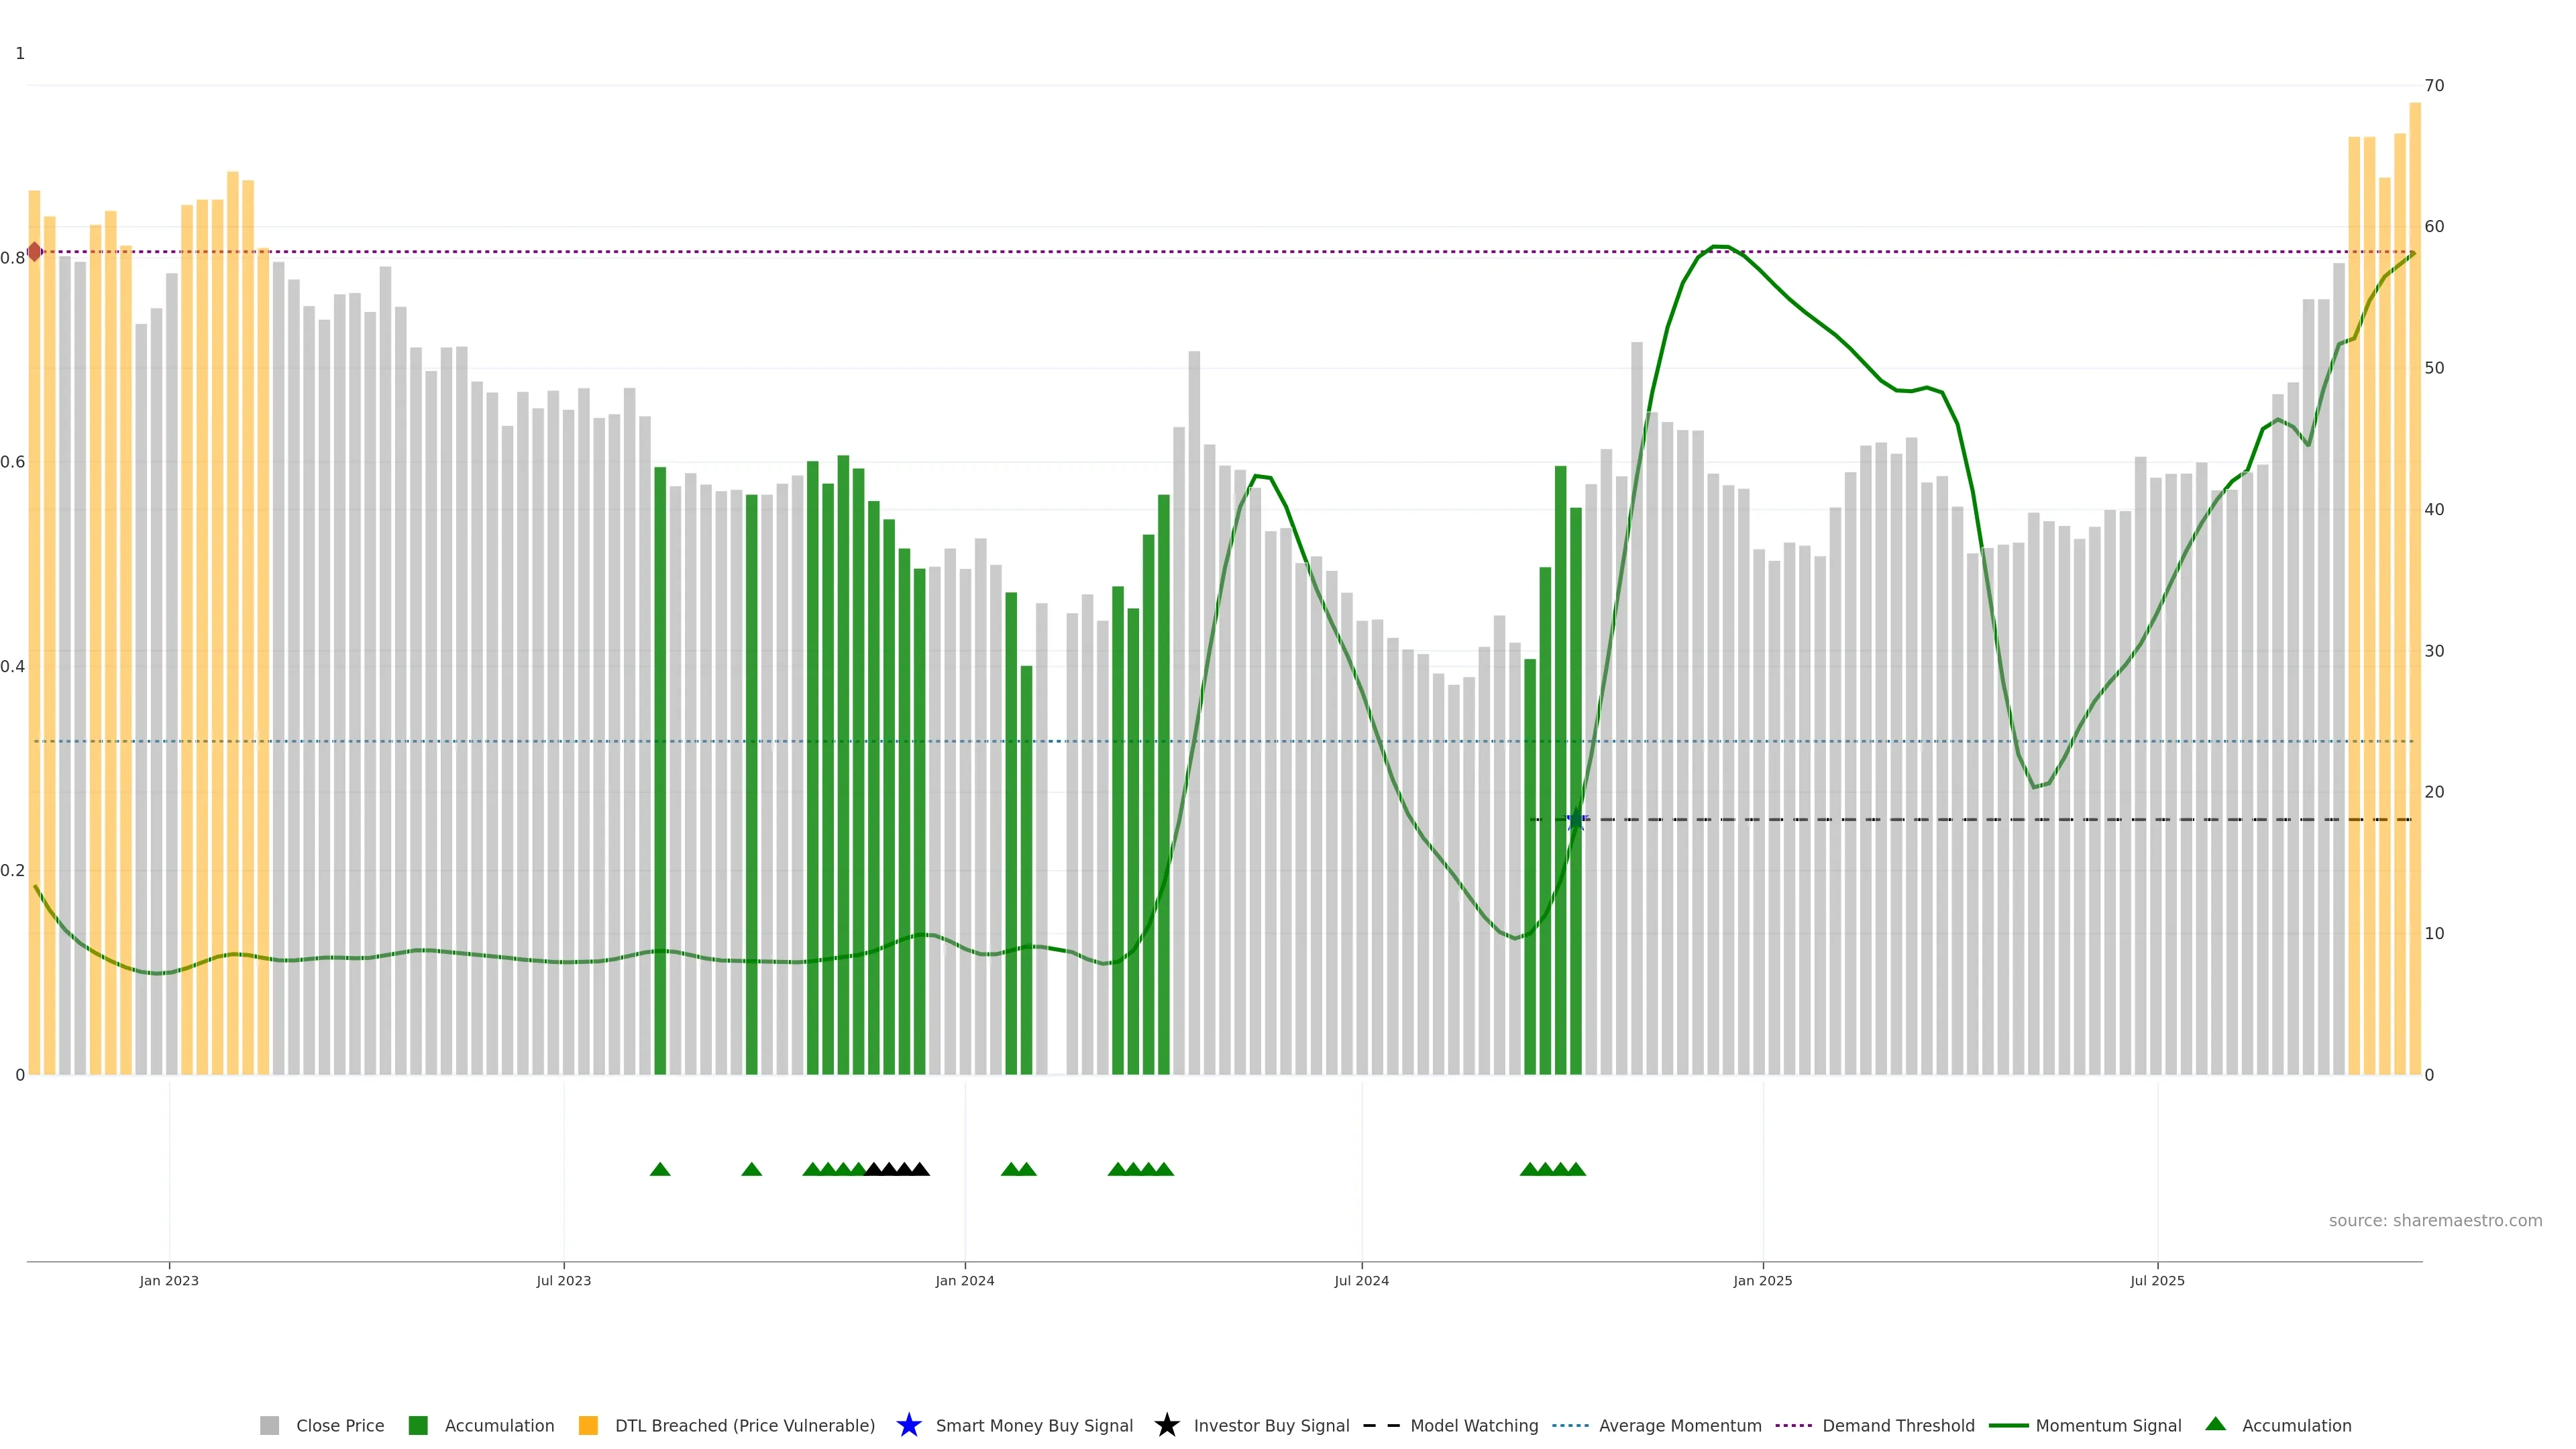Click the black Investor Buy Signal star legend icon
Viewport: 2576px width, 1449px height.
point(1166,1425)
